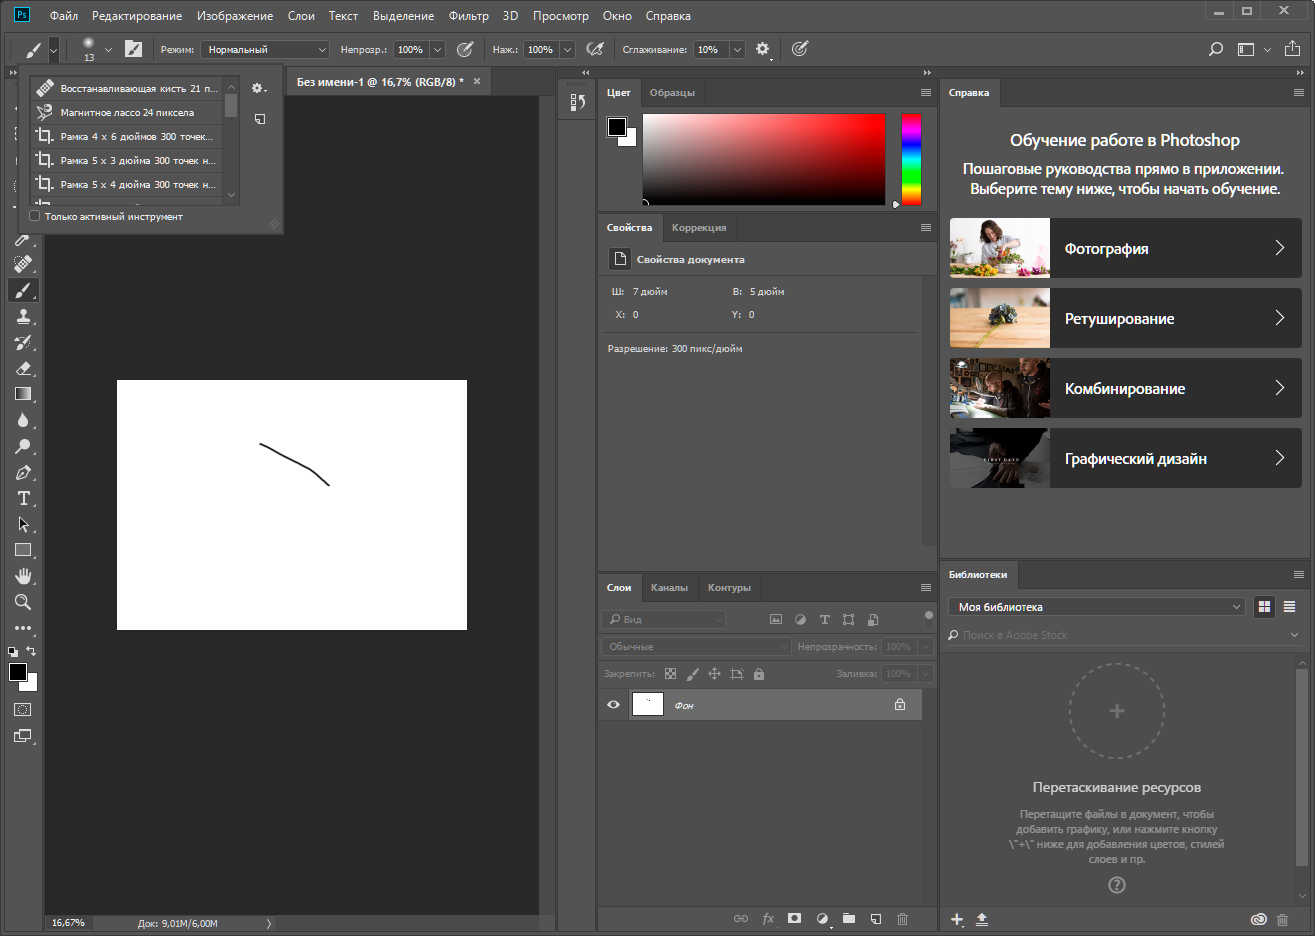Select the Path Selection arrow tool
This screenshot has height=936, width=1315.
click(x=23, y=524)
